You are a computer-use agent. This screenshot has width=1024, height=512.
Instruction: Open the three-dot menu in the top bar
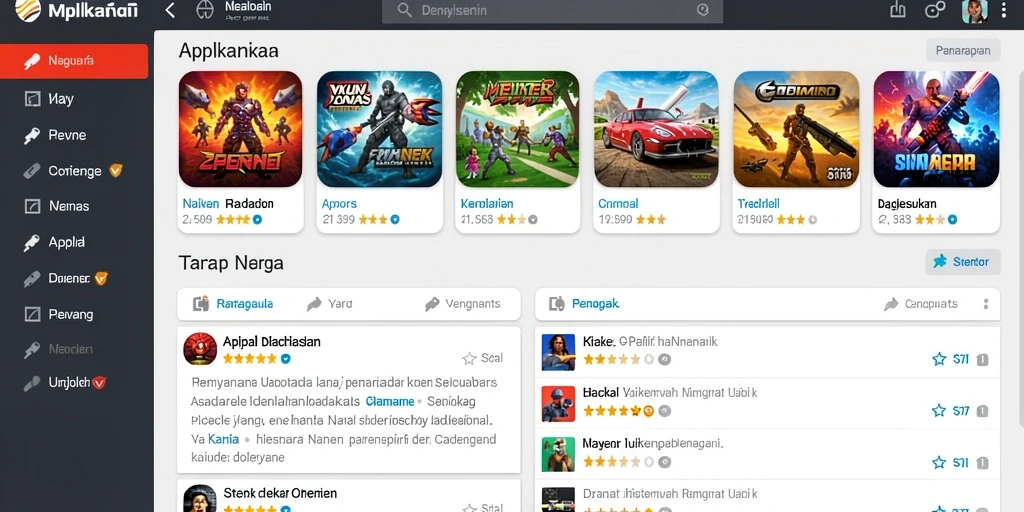[1004, 10]
